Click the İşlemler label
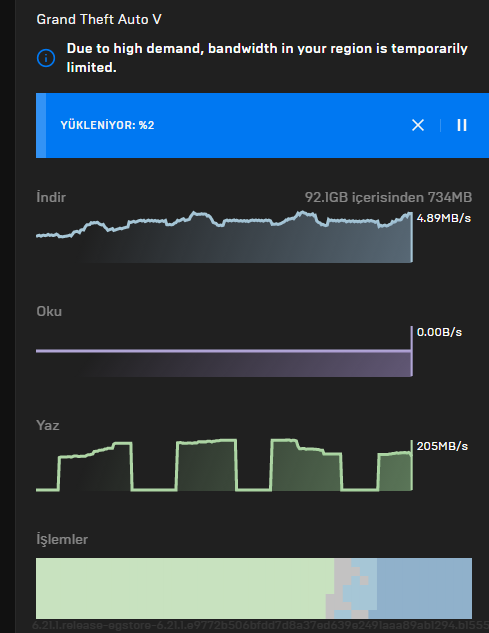 62,539
